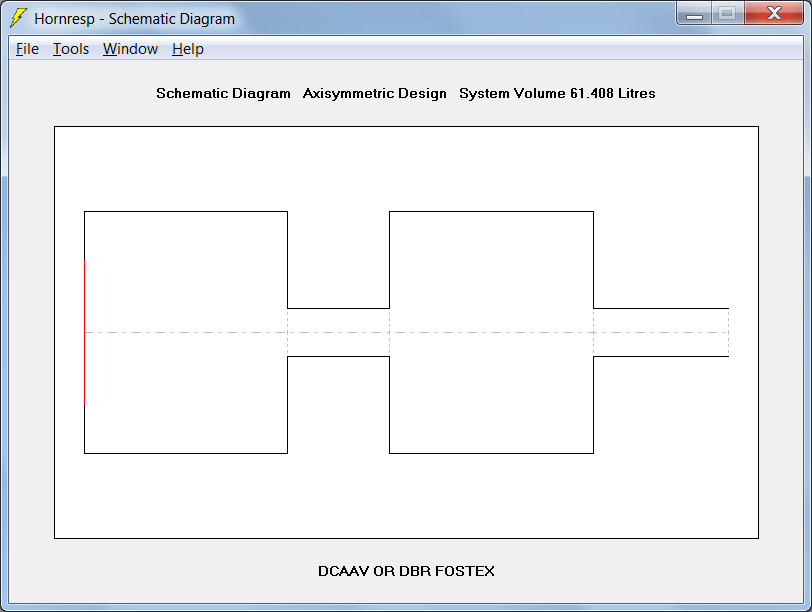Open the Tools menu
The height and width of the screenshot is (612, 812).
point(71,49)
